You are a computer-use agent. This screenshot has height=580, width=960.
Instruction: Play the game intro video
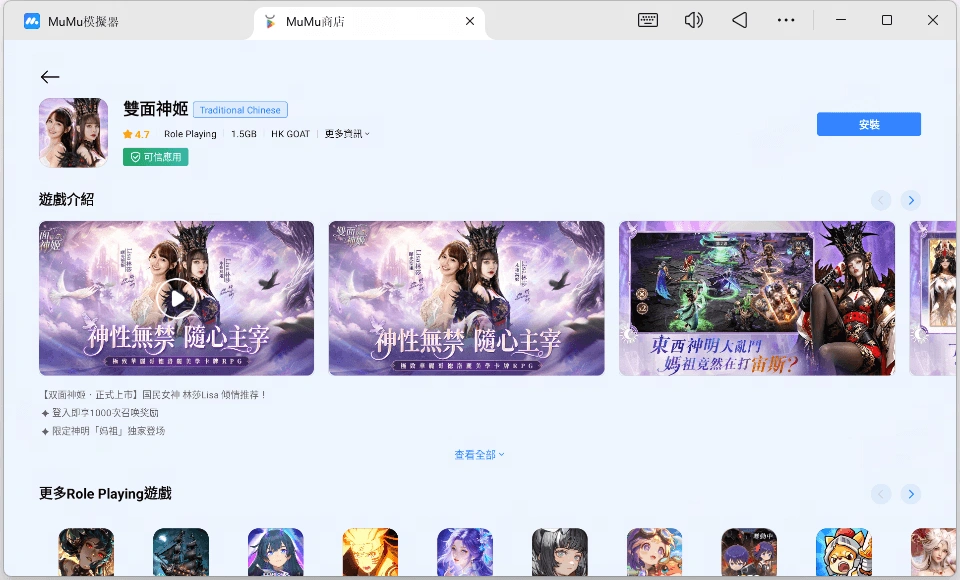pyautogui.click(x=176, y=298)
